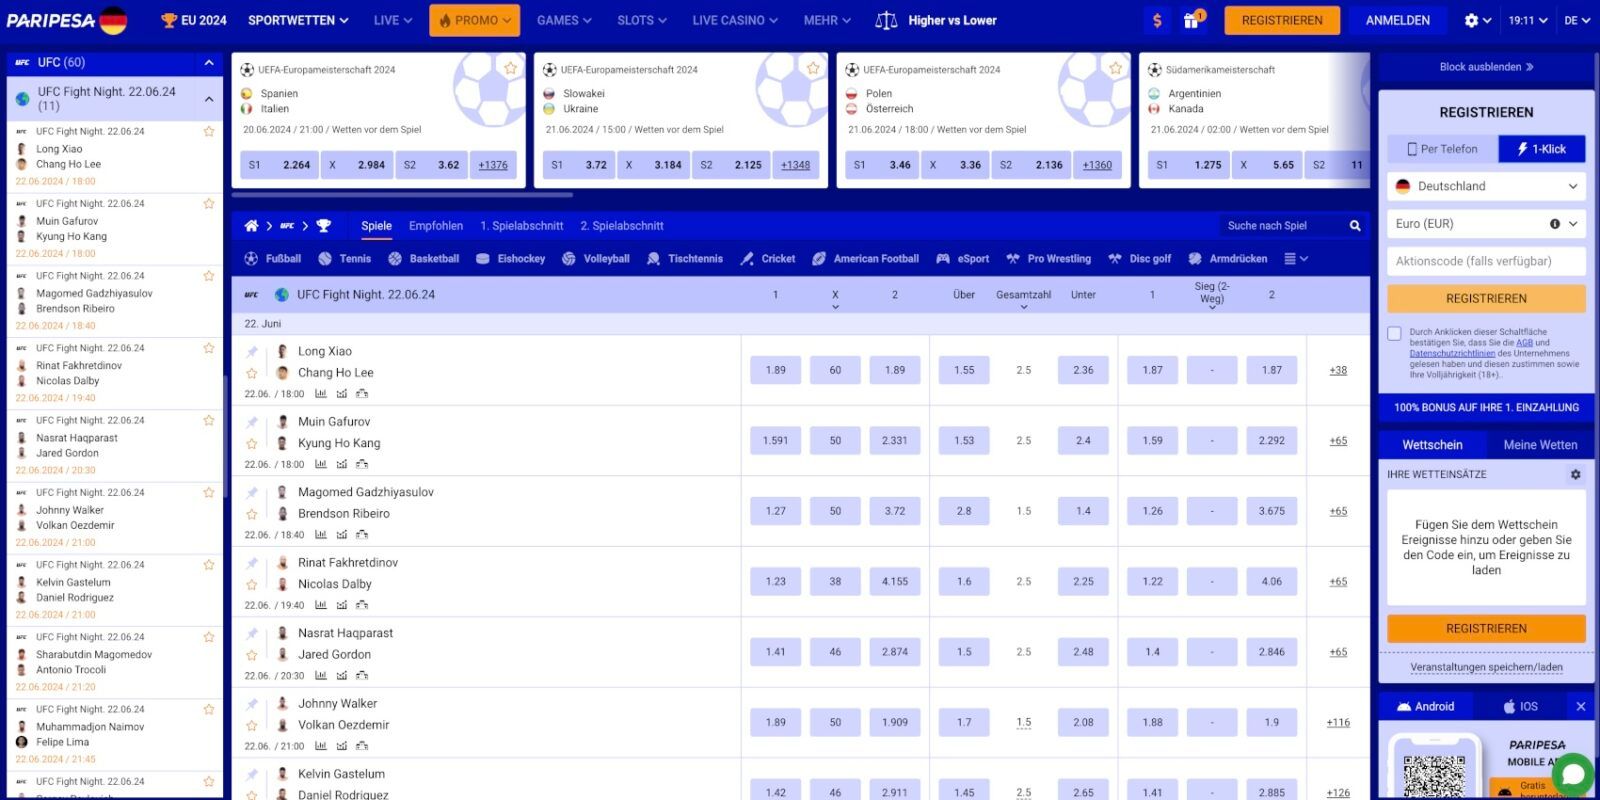Click the Veranstaltungen speichern/laden link
This screenshot has height=800, width=1600.
click(1486, 667)
